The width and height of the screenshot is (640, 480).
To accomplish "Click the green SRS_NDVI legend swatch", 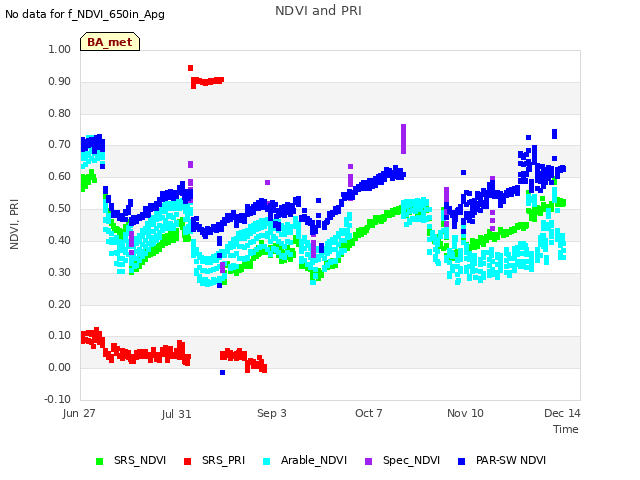I will pyautogui.click(x=100, y=461).
